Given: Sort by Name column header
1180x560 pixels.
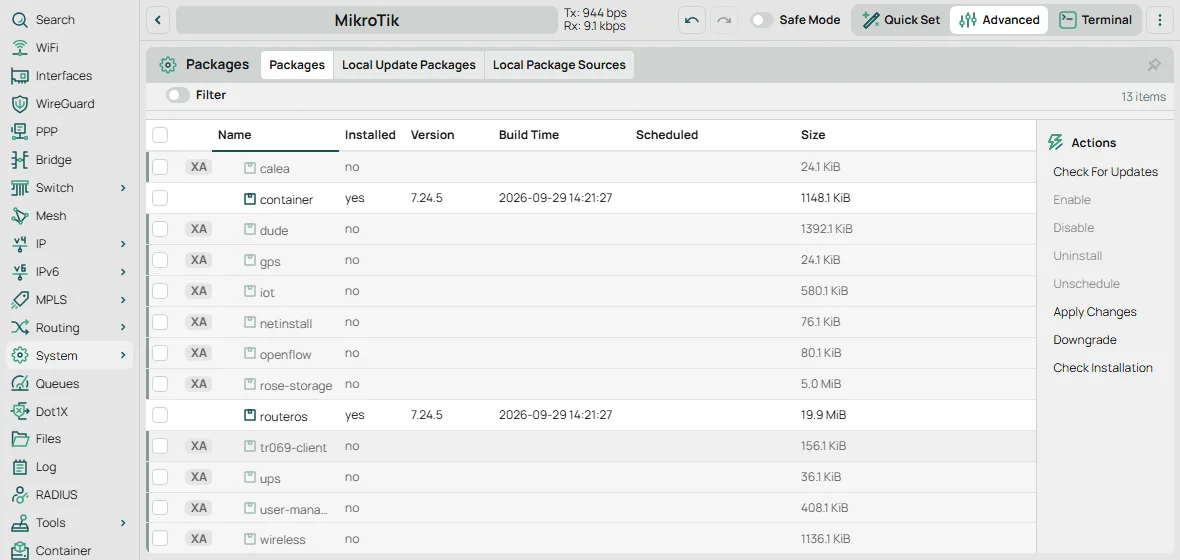Looking at the screenshot, I should (234, 135).
